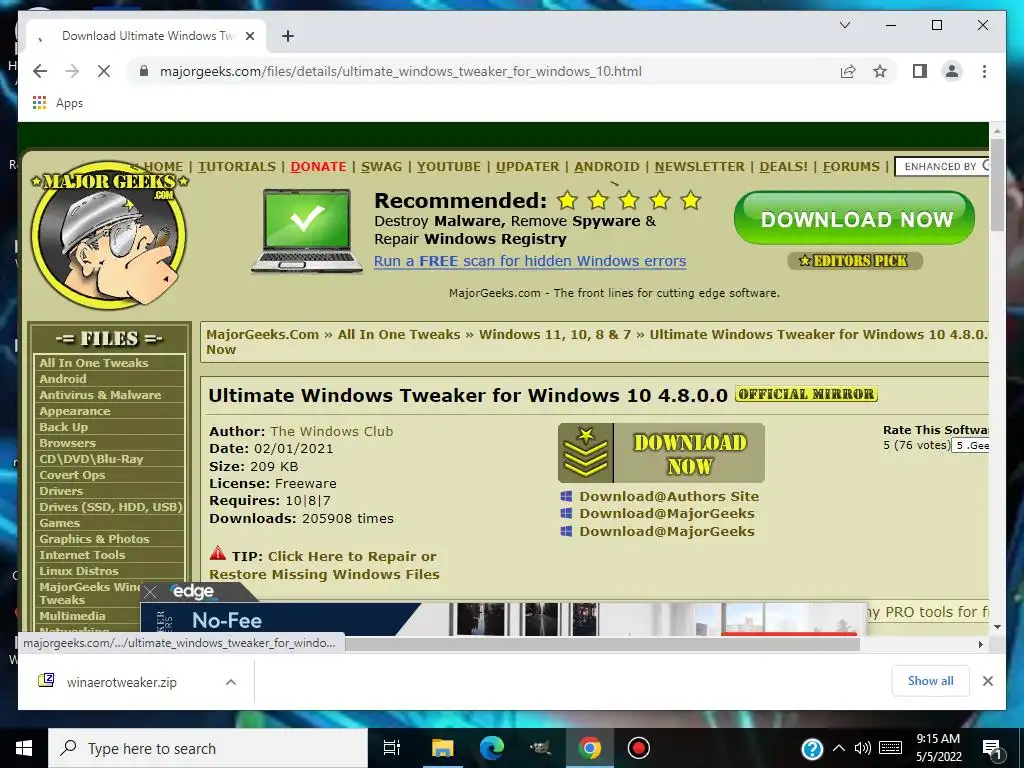Image resolution: width=1024 pixels, height=768 pixels.
Task: Select Android category in Files list
Action: tap(63, 379)
